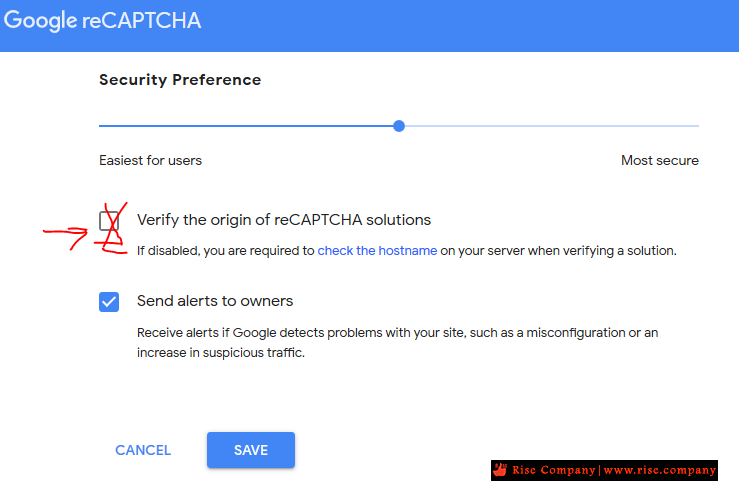Click the hand icon in Rise Company watermark

[x=500, y=469]
